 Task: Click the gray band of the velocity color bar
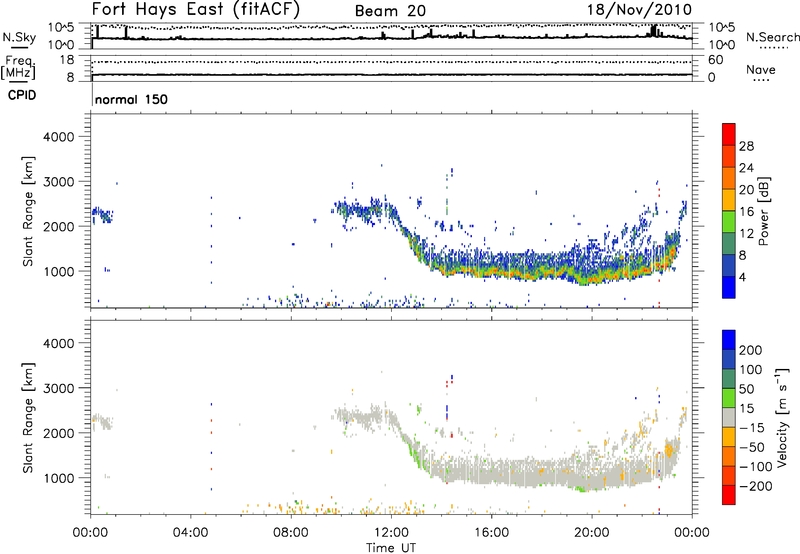pyautogui.click(x=729, y=417)
